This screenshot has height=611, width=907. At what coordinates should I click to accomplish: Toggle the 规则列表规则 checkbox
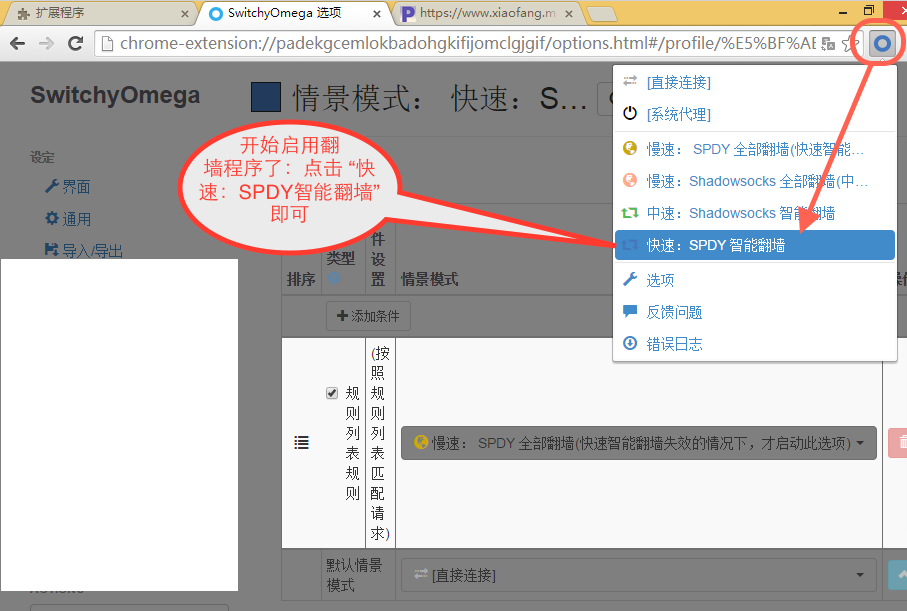pos(332,393)
